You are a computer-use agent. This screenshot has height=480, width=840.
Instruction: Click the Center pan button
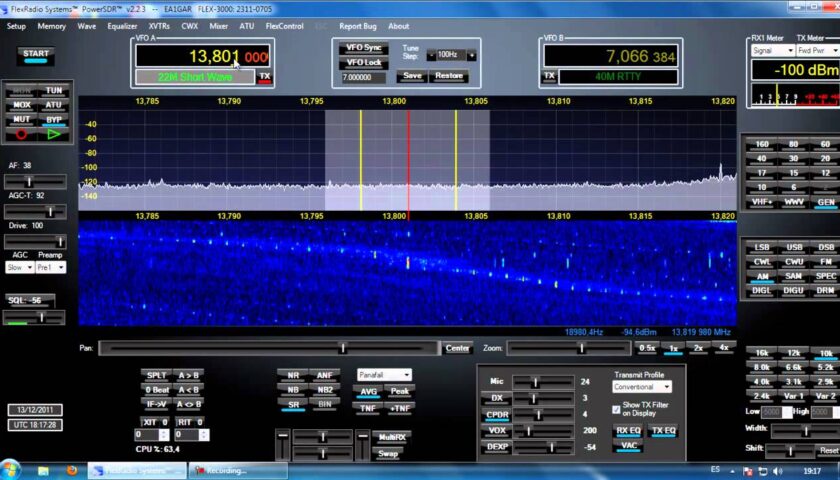coord(458,348)
